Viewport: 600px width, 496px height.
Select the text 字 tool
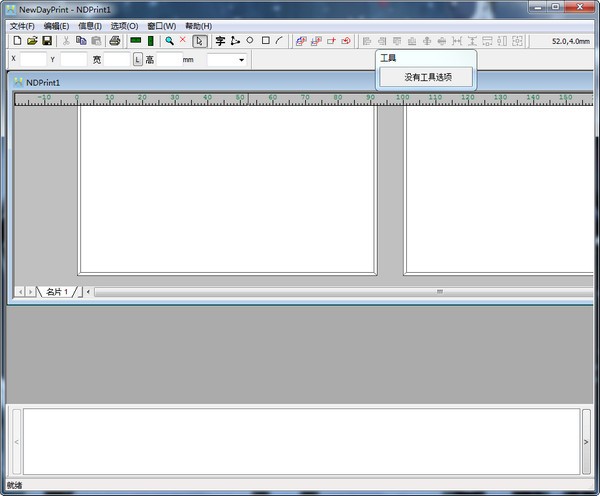pos(220,41)
